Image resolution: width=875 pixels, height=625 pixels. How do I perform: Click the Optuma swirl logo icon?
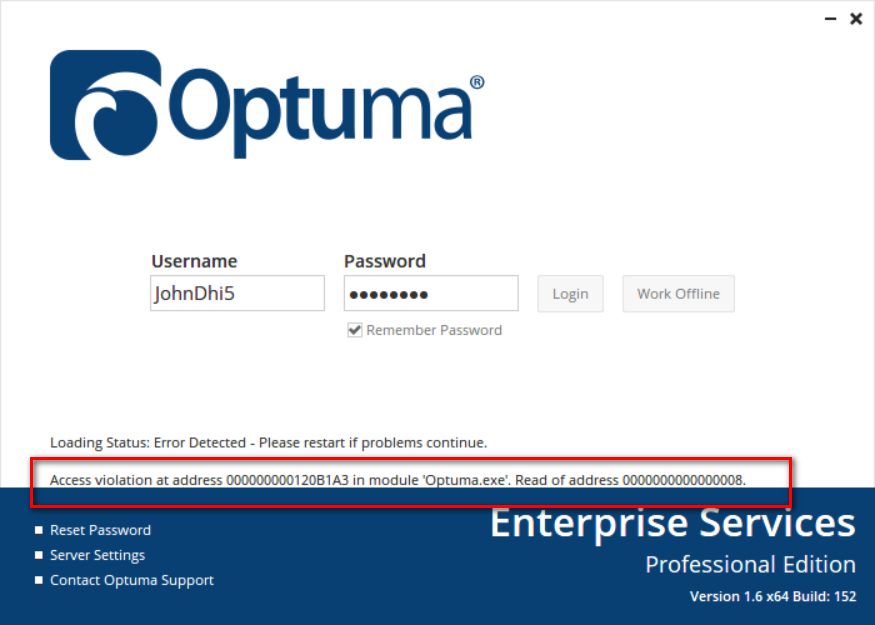[104, 105]
